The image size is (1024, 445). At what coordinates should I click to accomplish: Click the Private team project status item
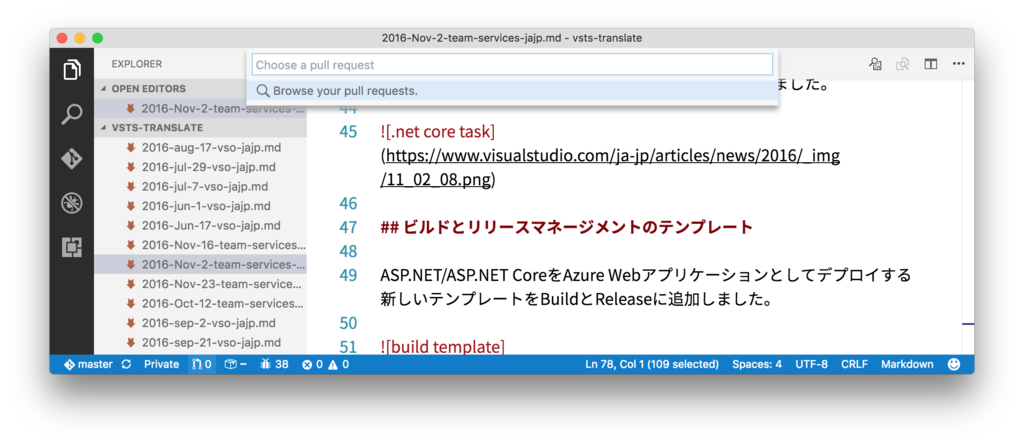click(161, 364)
